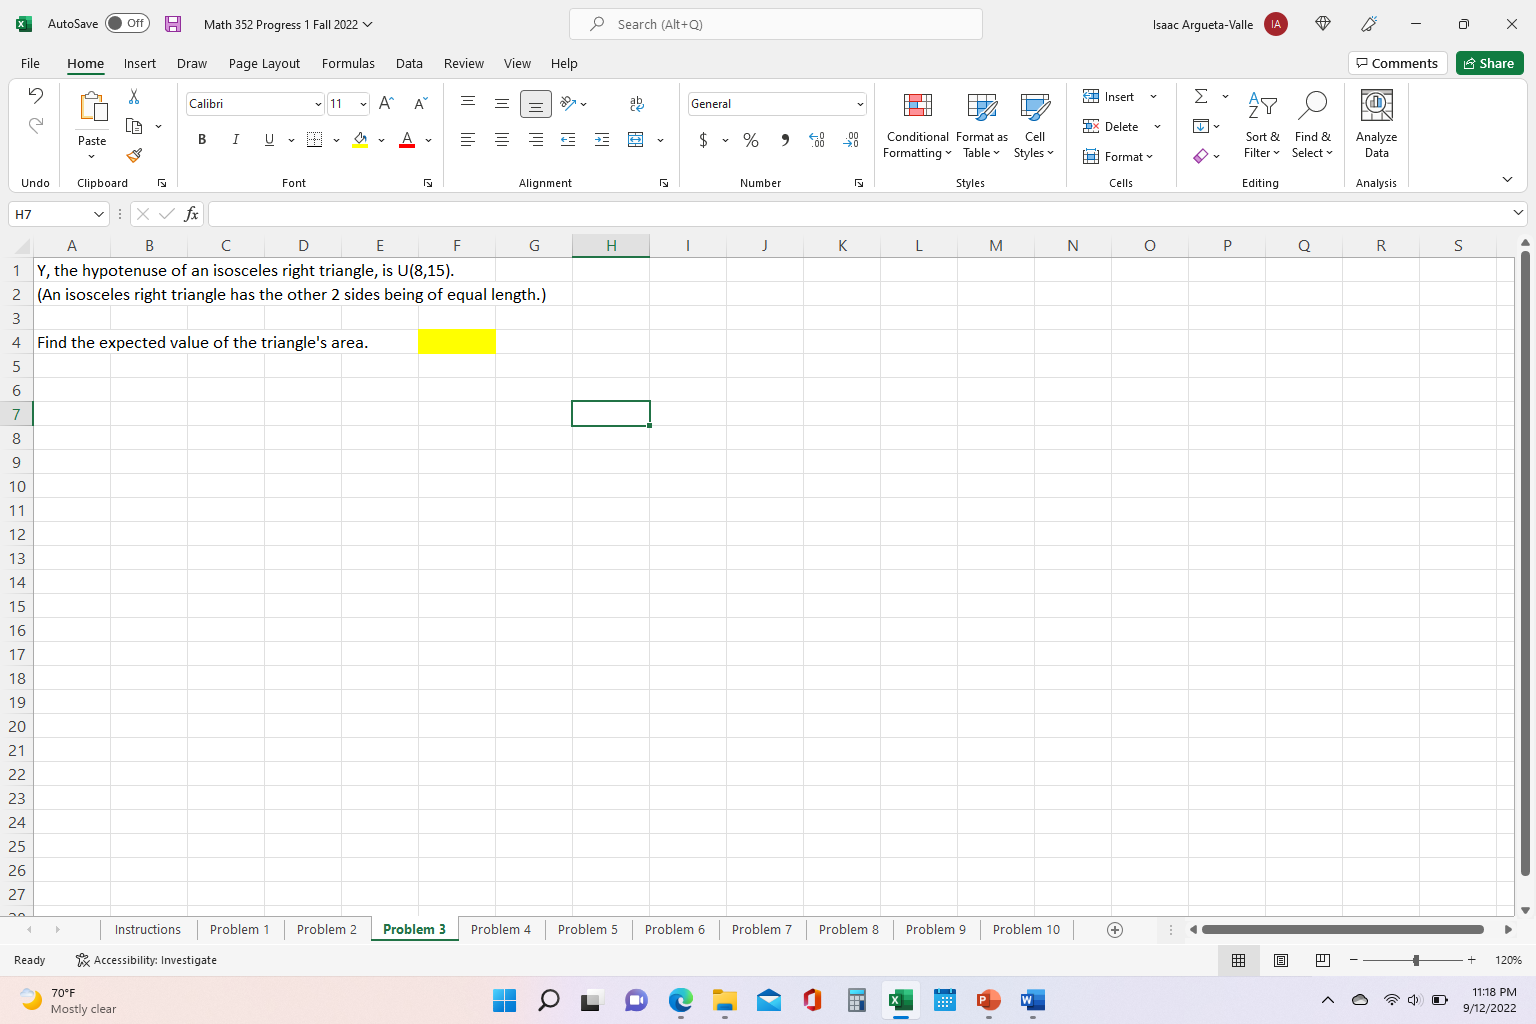Increase decimal places

817,140
